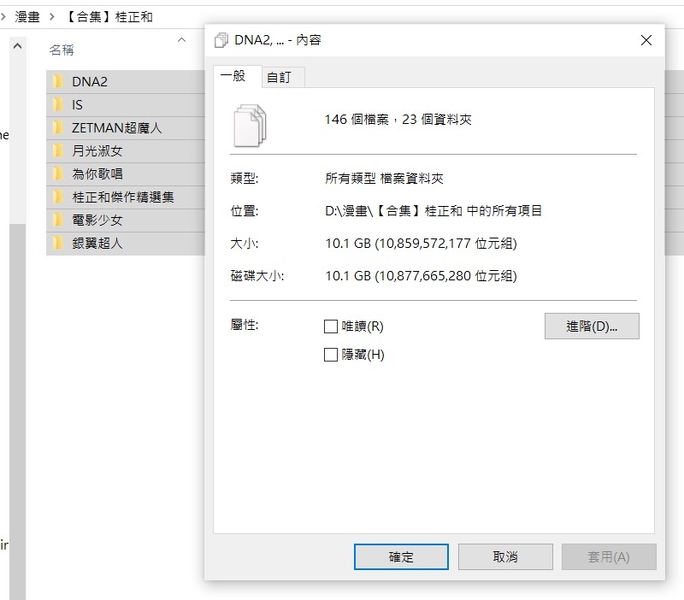Viewport: 684px width, 600px height.
Task: Switch to the 一般 tab
Action: (236, 76)
